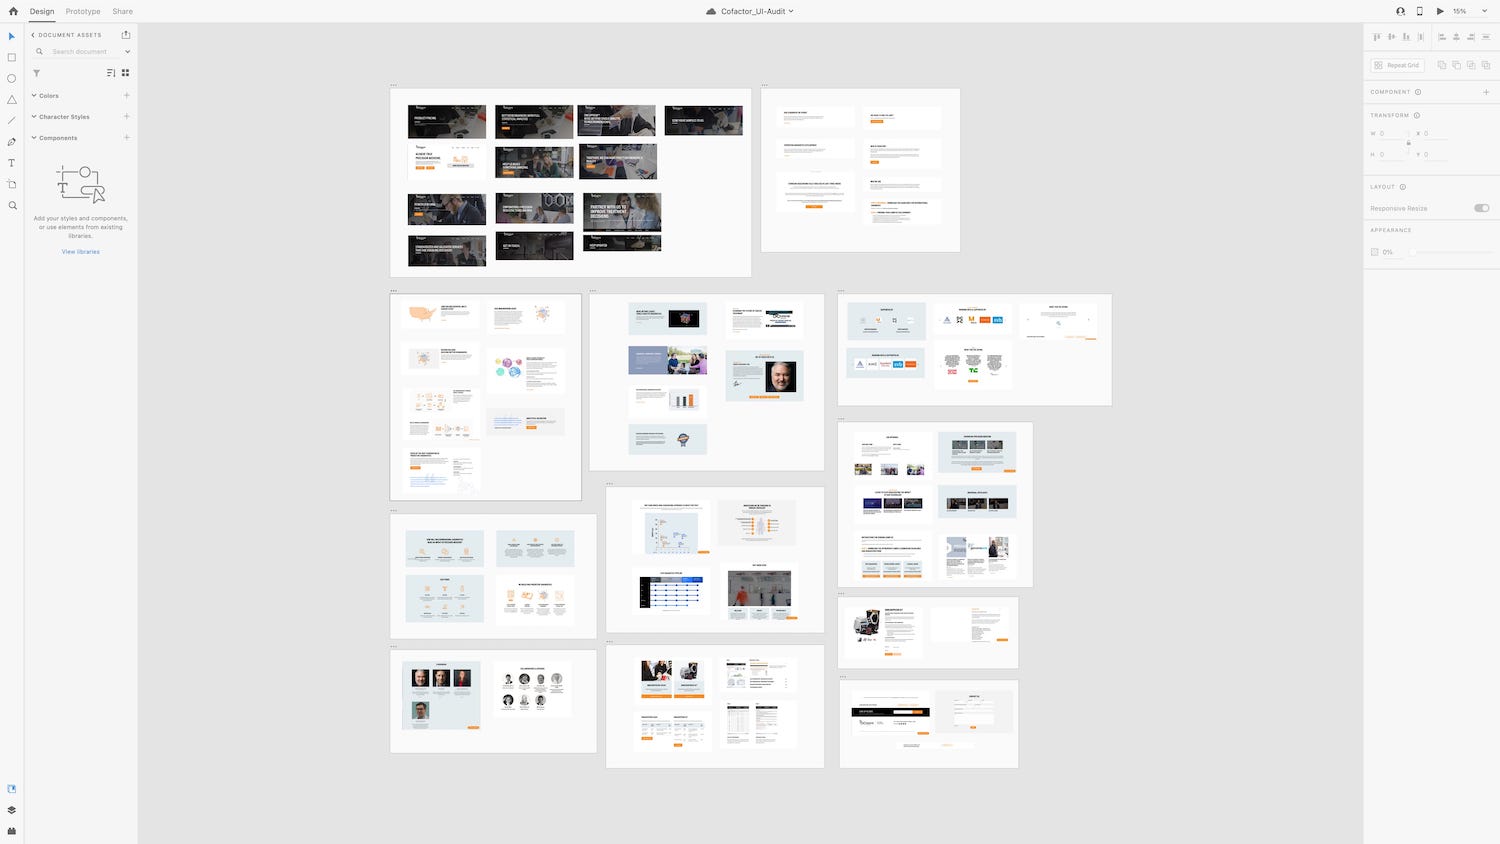Select the Text tool
The image size is (1500, 844).
click(x=12, y=163)
